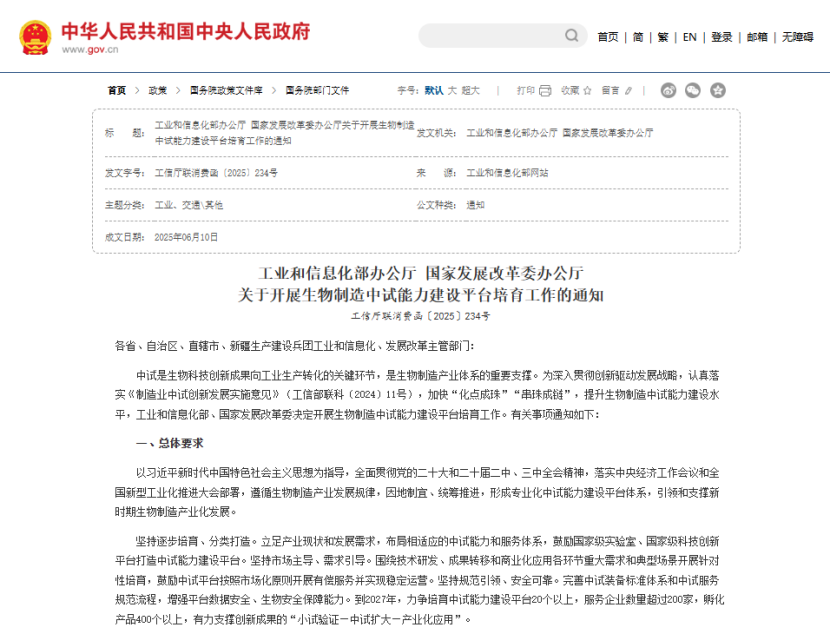
Task: Go to 国务院政策文件库 breadcrumb
Action: point(226,90)
